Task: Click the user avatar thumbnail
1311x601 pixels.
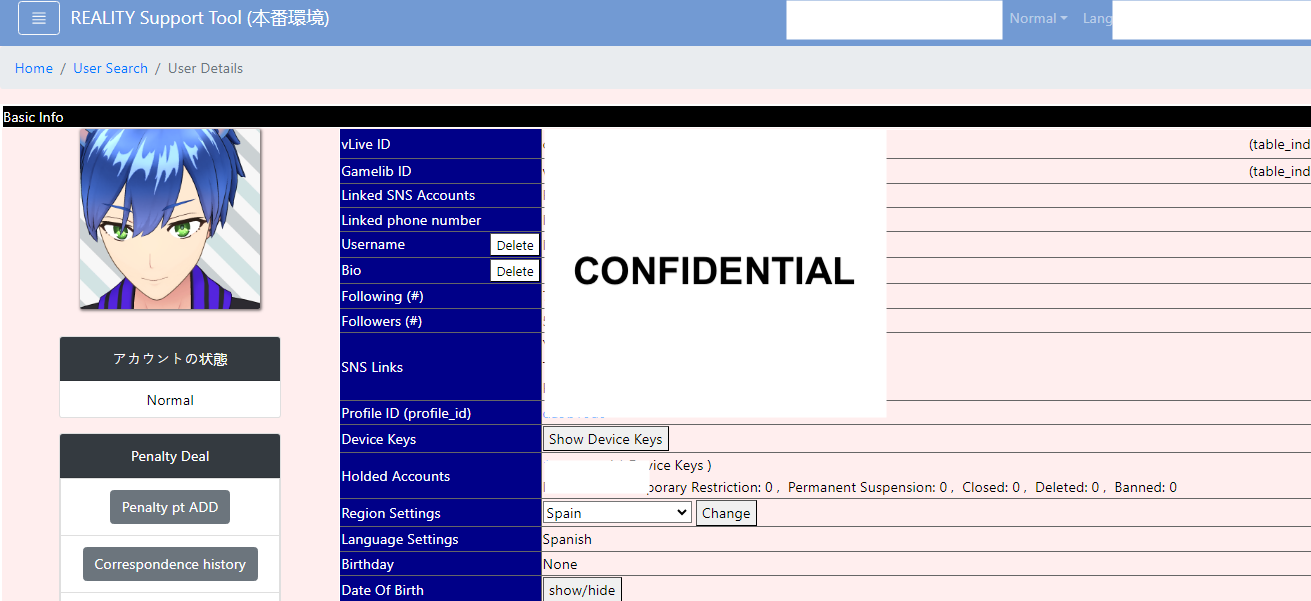Action: tap(170, 218)
